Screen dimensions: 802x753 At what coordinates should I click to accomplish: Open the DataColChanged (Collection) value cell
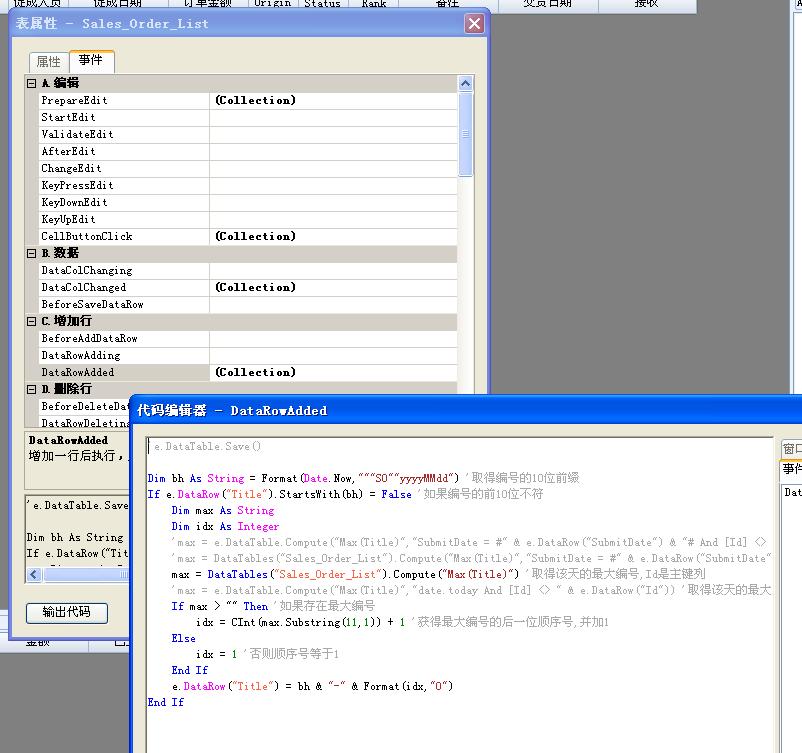click(333, 287)
